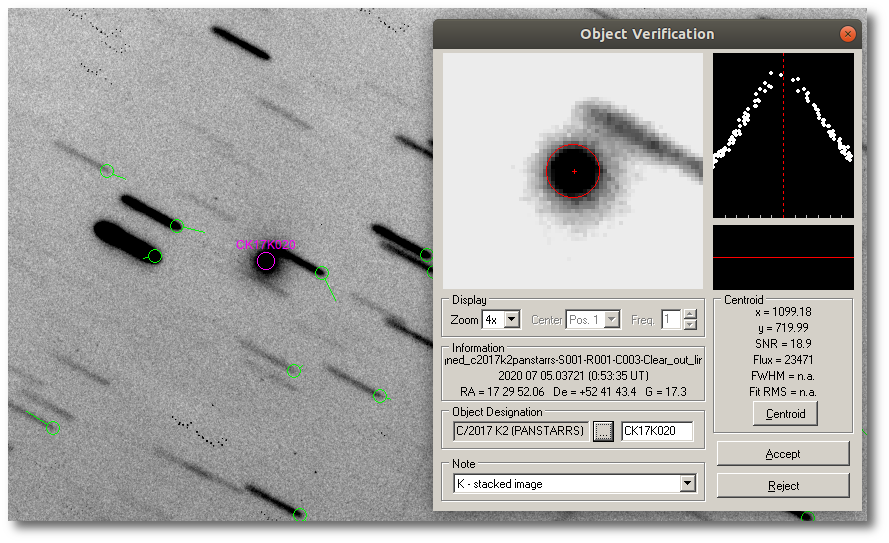Click the lower residual plot panel
Image resolution: width=889 pixels, height=543 pixels.
[782, 257]
